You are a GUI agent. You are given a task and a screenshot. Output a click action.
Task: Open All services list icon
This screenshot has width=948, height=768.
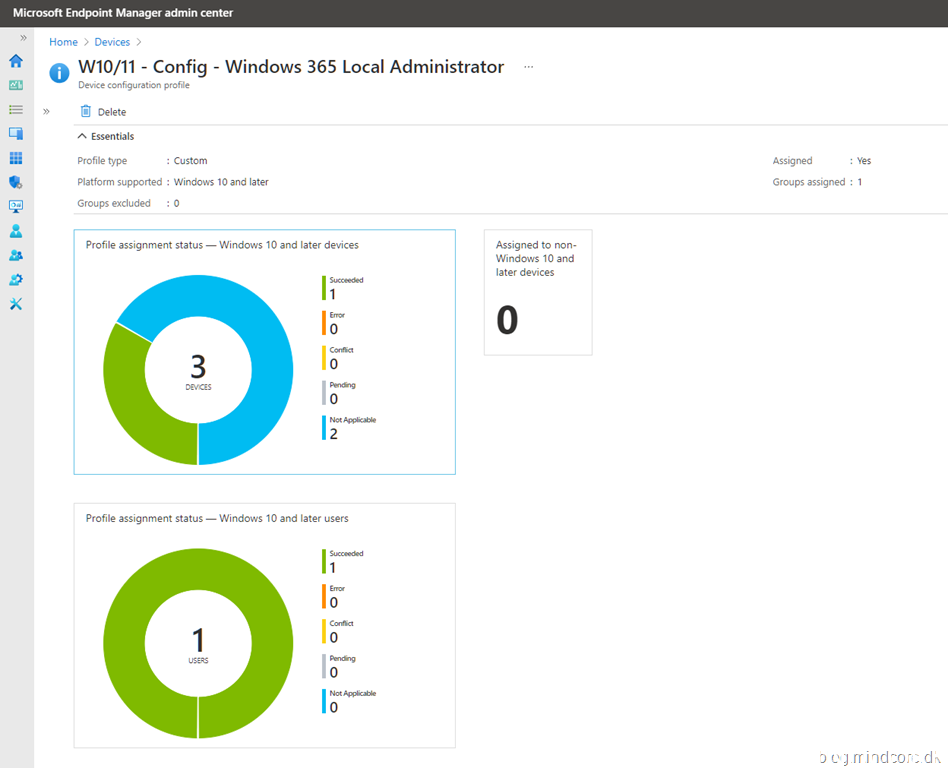click(16, 109)
